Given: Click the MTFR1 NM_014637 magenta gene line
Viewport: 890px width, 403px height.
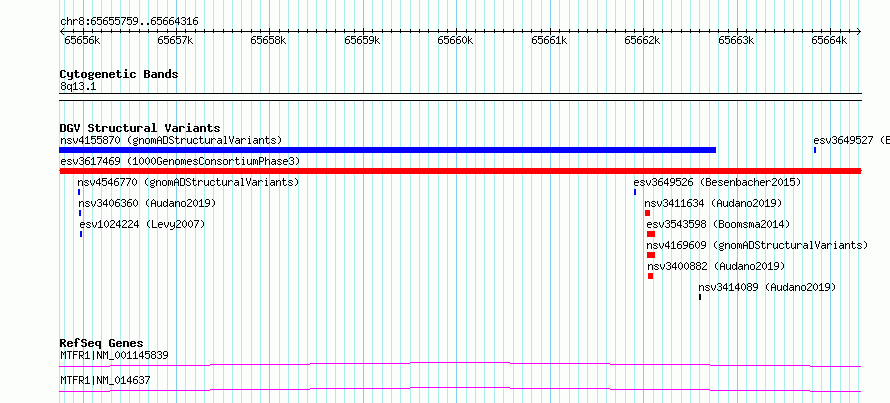Looking at the screenshot, I should point(460,389).
